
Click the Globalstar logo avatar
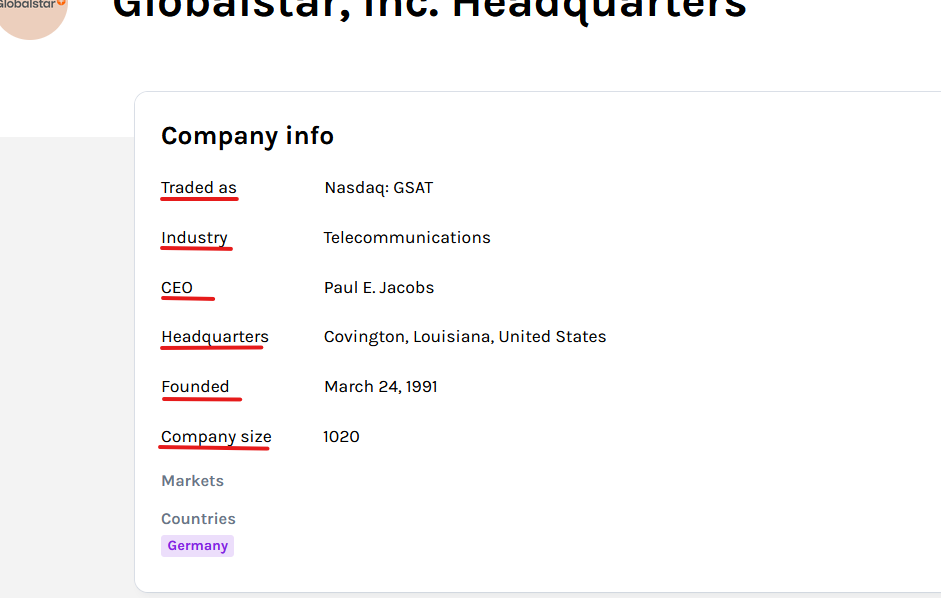[x=31, y=13]
